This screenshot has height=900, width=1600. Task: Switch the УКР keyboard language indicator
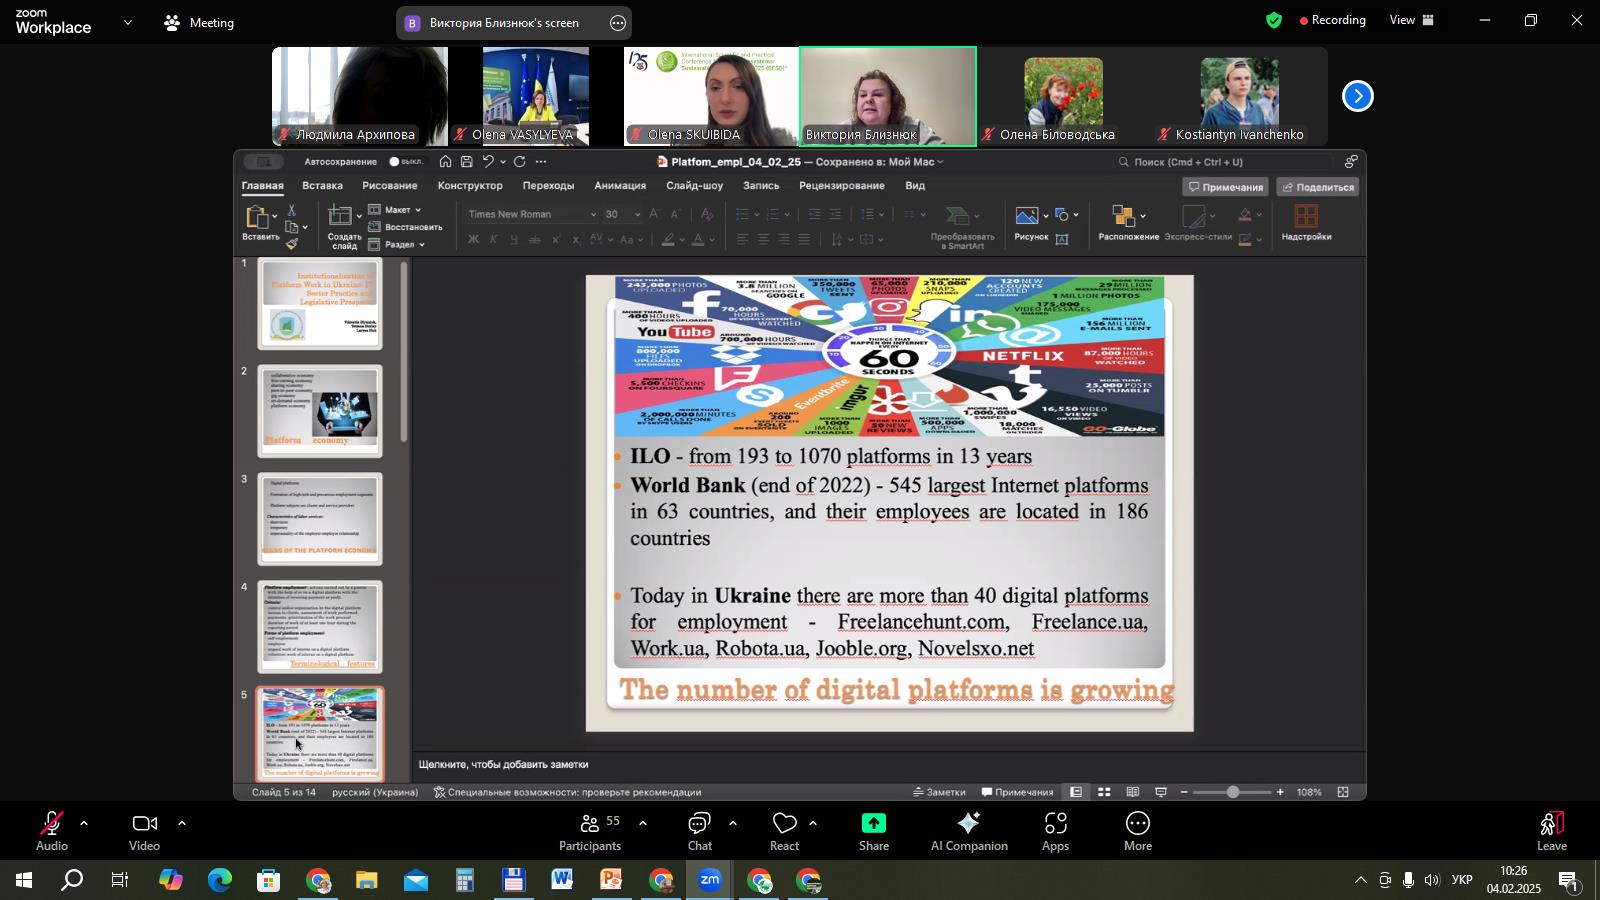pos(1461,881)
